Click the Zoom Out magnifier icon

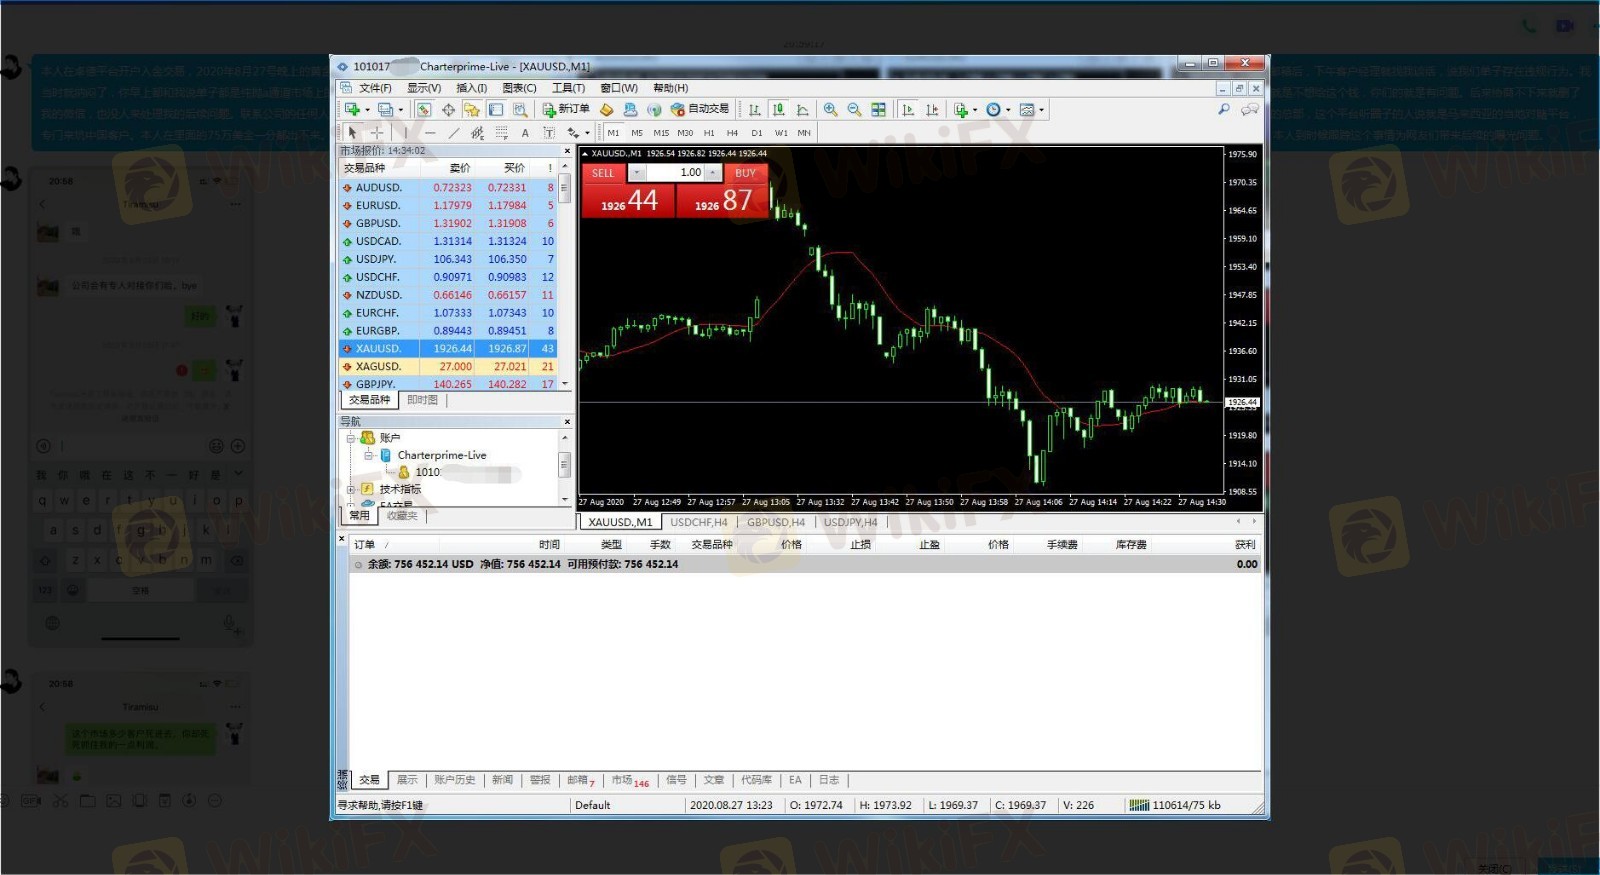click(x=854, y=110)
